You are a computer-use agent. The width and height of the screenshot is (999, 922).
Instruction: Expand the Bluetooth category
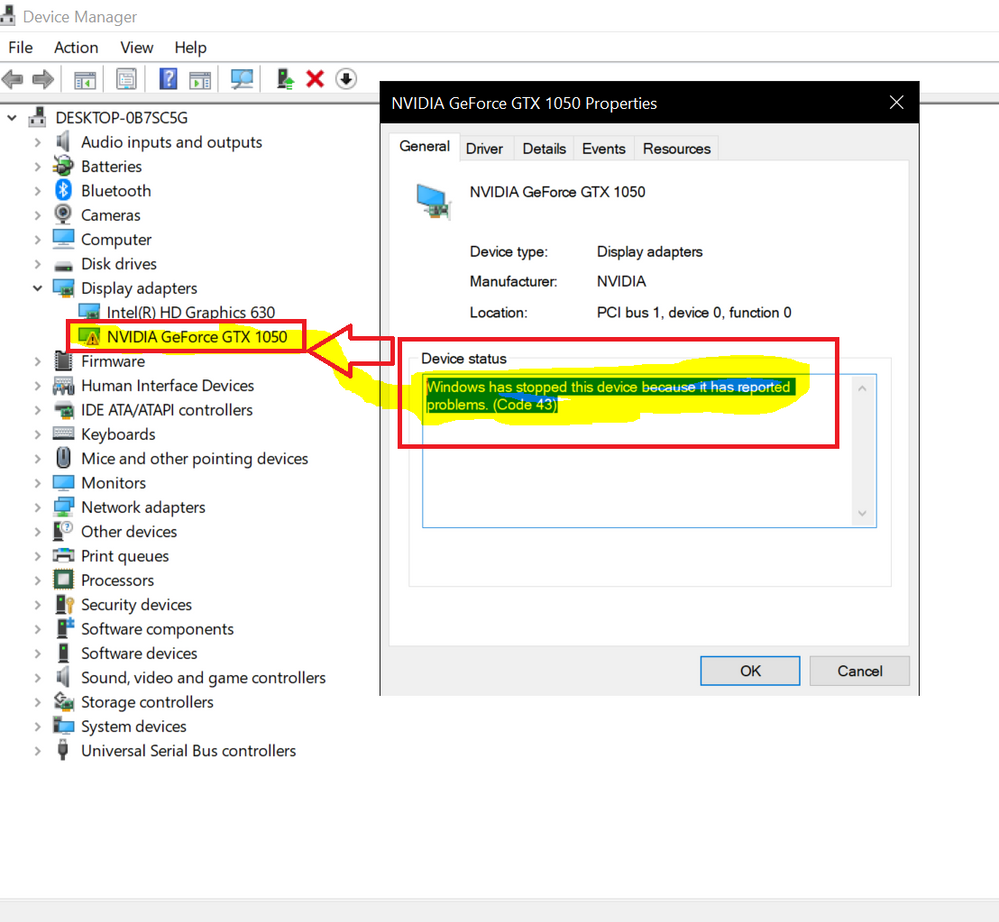(x=38, y=191)
